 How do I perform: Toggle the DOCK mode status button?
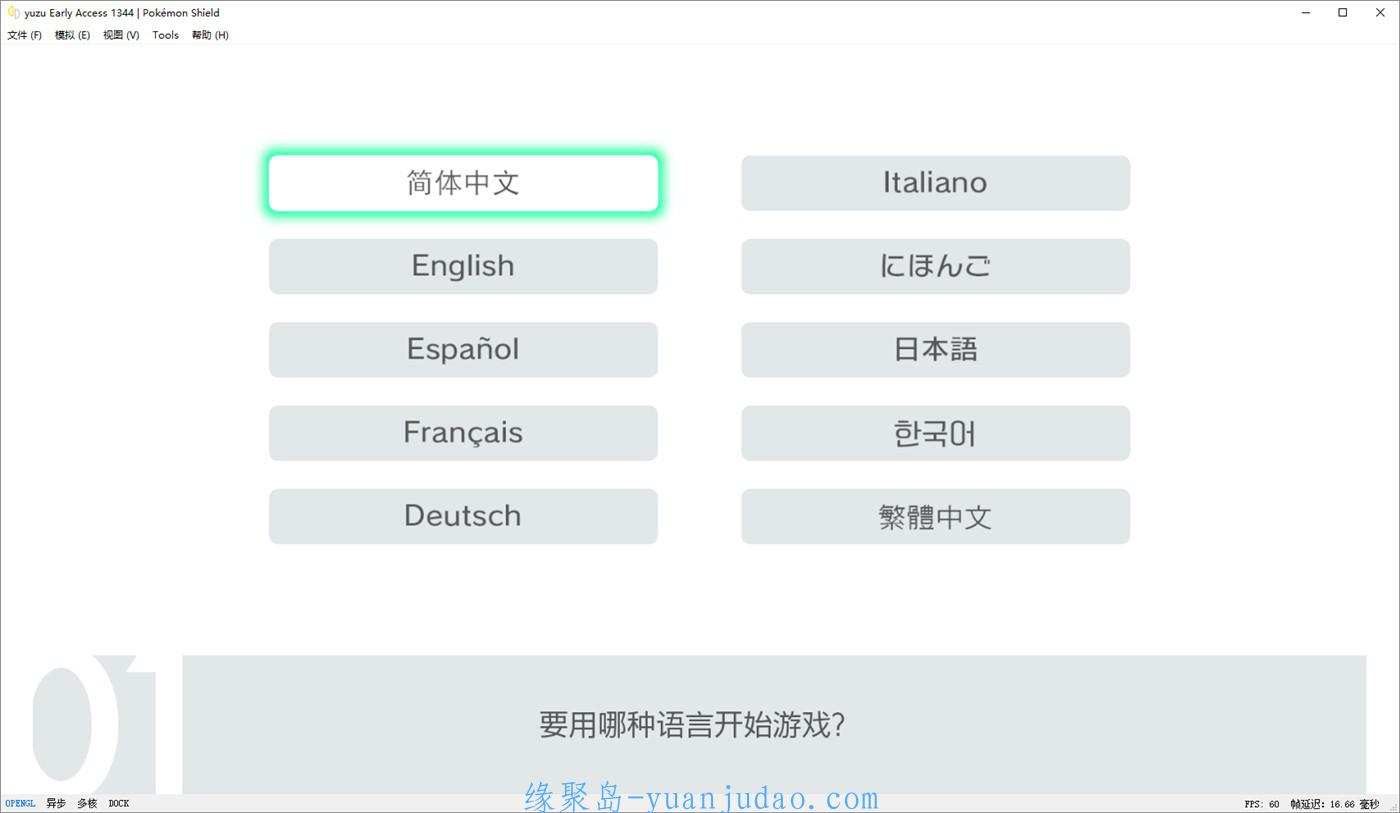[x=119, y=804]
